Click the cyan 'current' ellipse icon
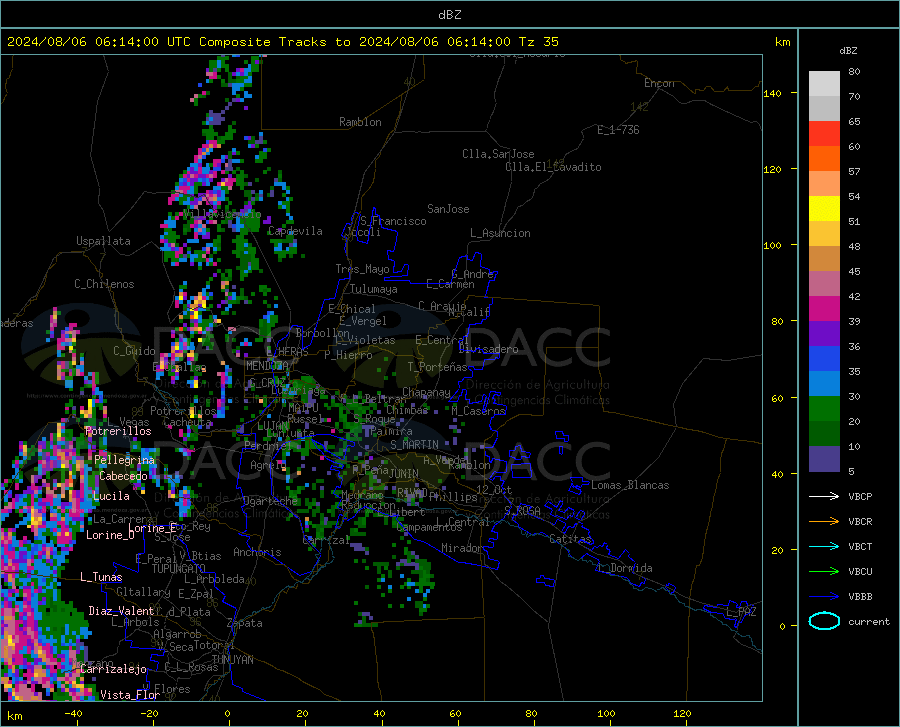Viewport: 900px width, 727px height. pyautogui.click(x=824, y=621)
